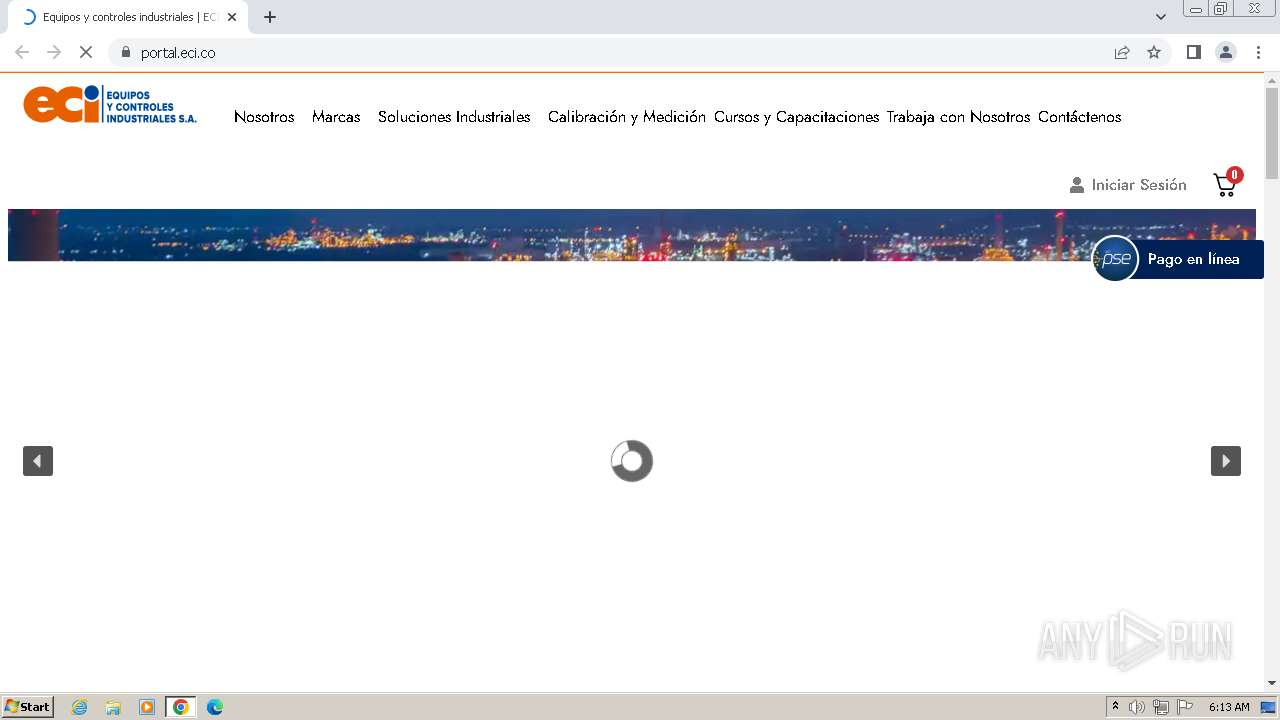Close the Equipos y controles tab
1280x720 pixels.
pos(232,17)
